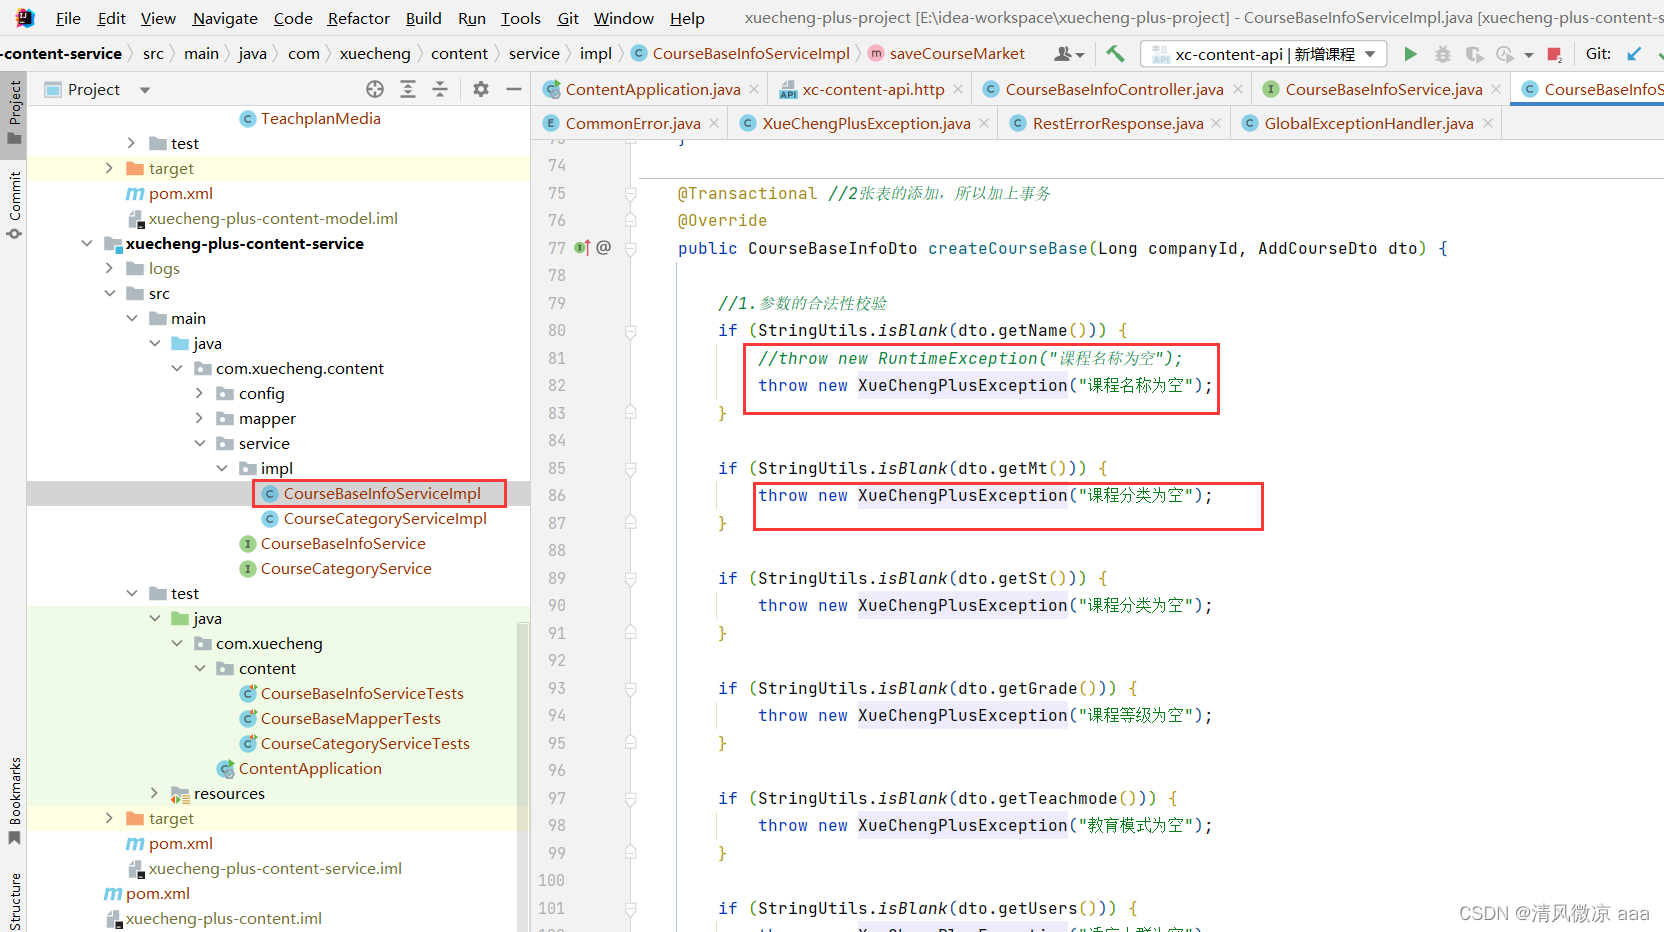The width and height of the screenshot is (1664, 932).
Task: Switch to XueChengPlusException.java tab
Action: point(866,123)
